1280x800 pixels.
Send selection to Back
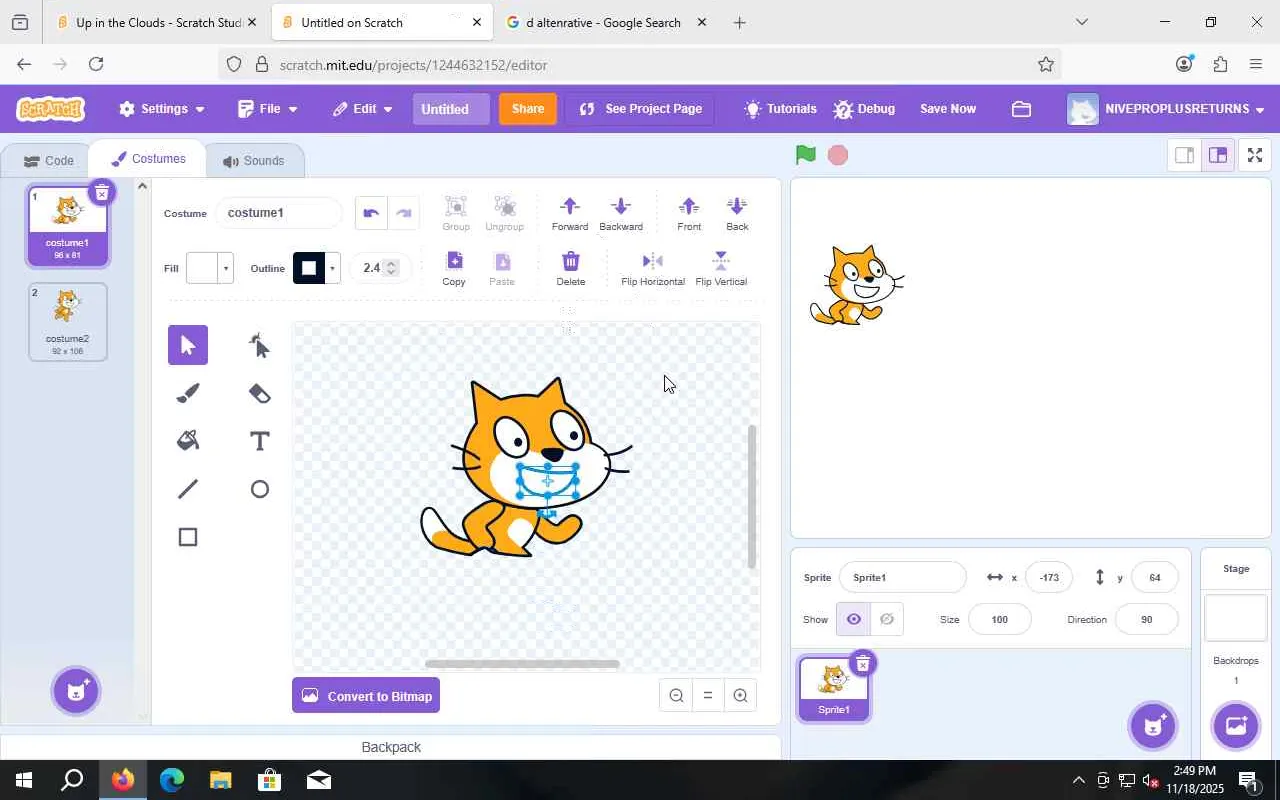coord(737,213)
